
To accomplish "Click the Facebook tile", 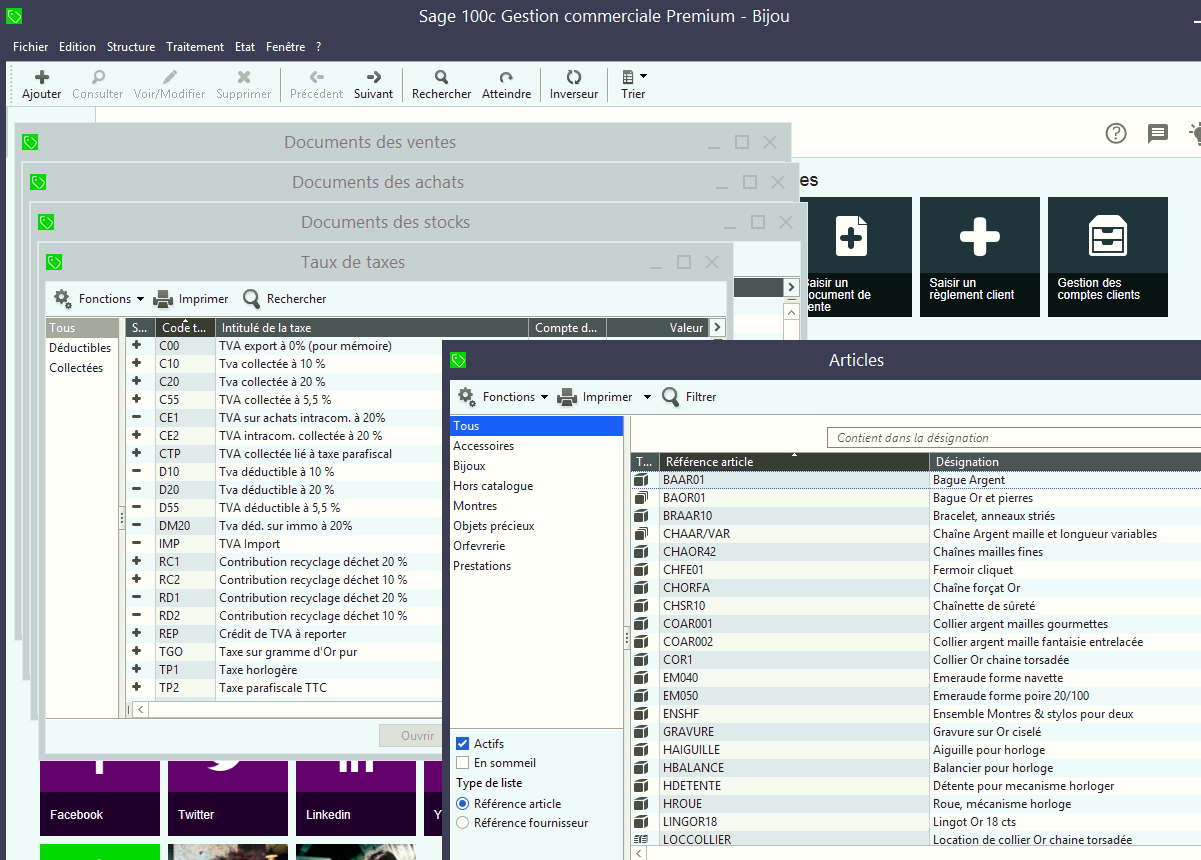I will pyautogui.click(x=100, y=798).
